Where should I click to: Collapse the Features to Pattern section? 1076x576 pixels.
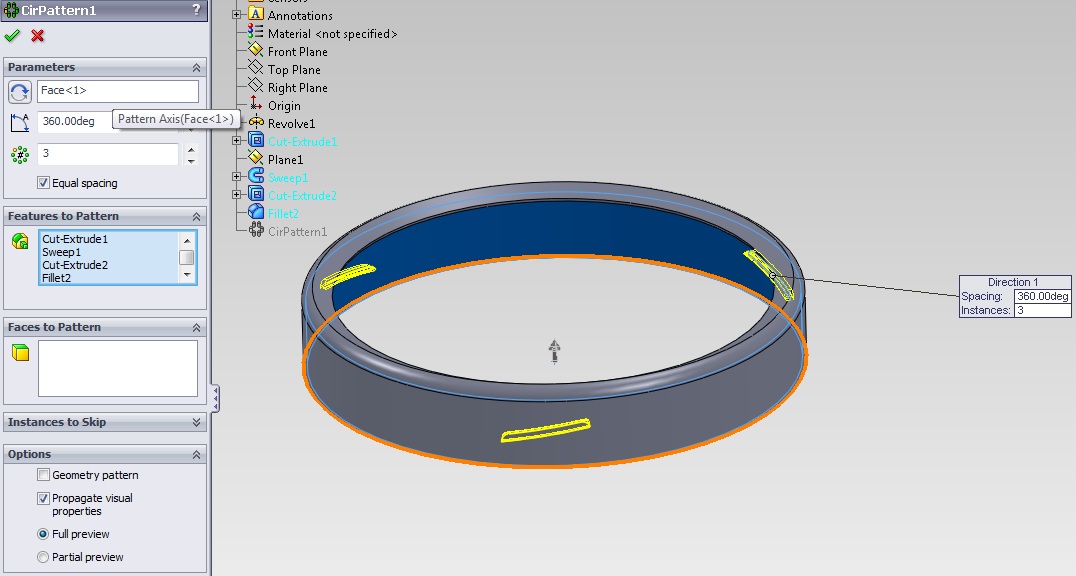pyautogui.click(x=196, y=216)
